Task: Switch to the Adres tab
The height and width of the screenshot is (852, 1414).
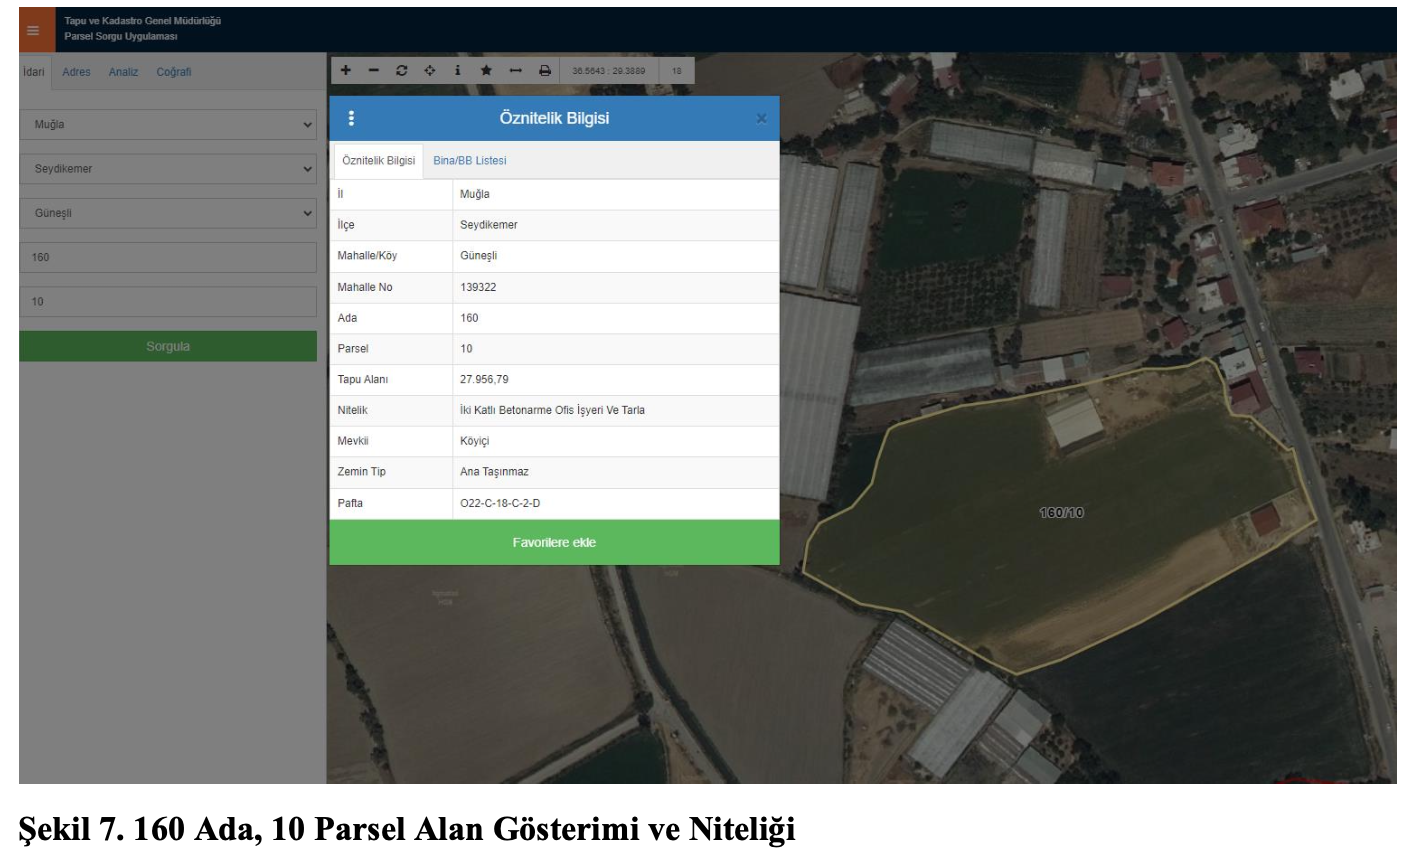Action: point(76,72)
